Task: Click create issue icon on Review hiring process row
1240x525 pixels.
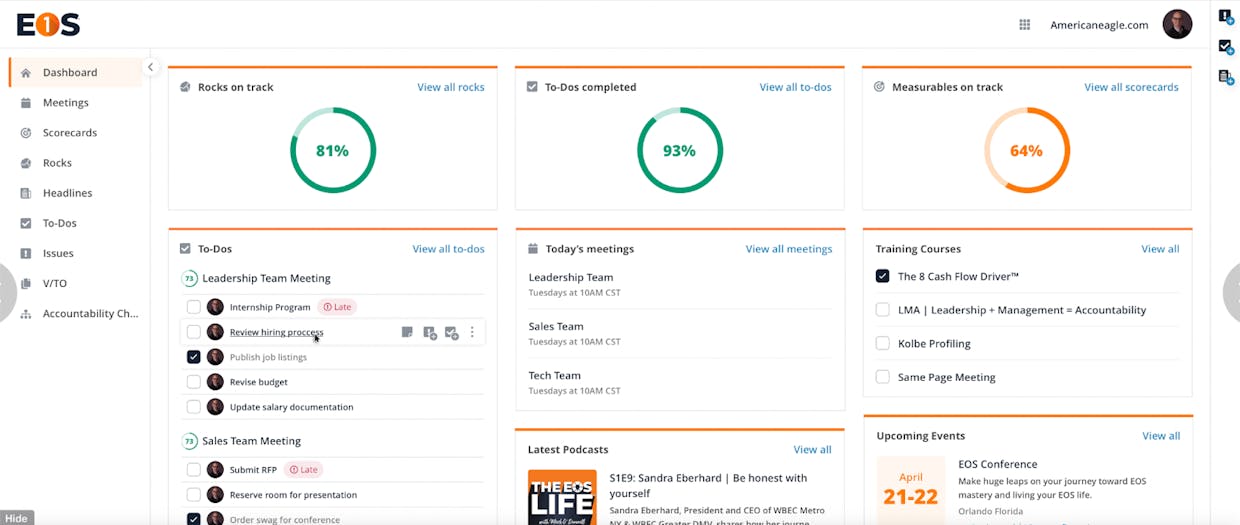Action: coord(429,333)
